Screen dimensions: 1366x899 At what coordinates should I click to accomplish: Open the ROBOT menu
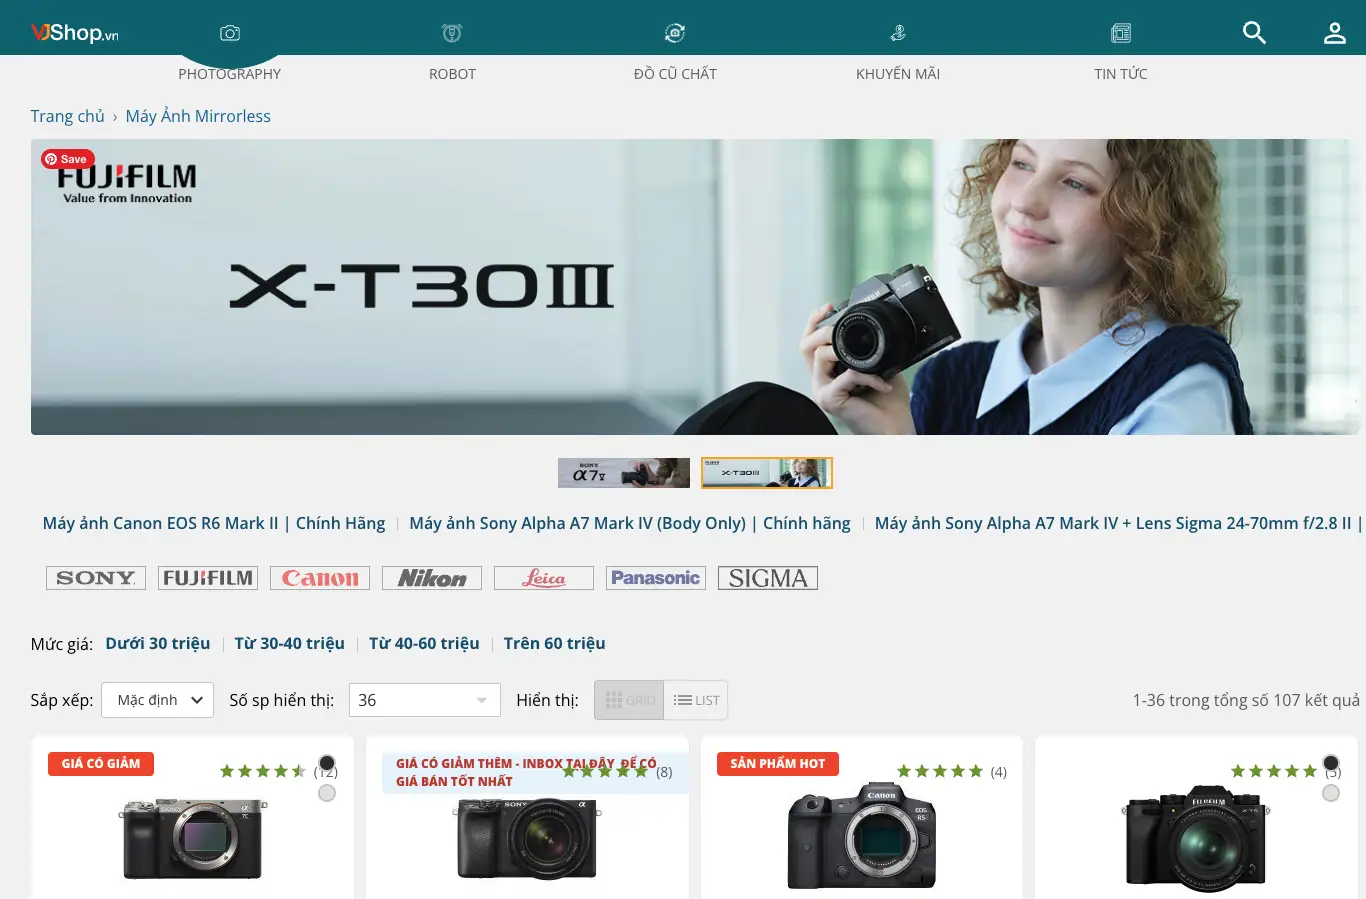point(452,74)
